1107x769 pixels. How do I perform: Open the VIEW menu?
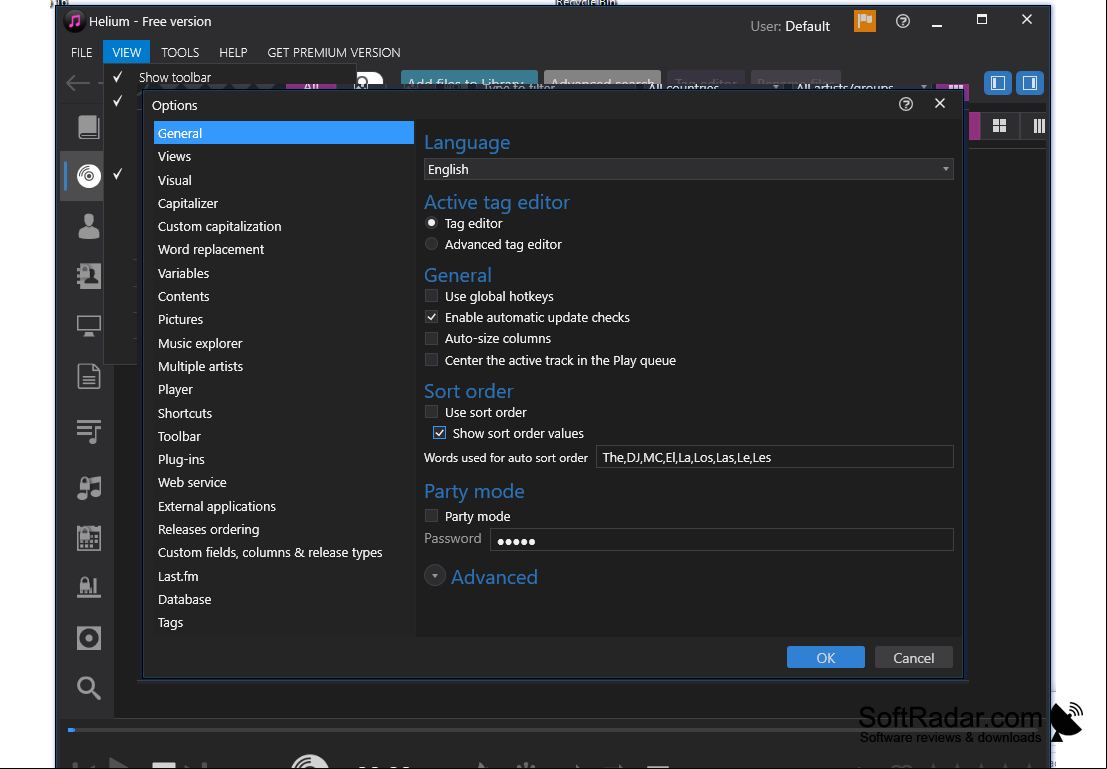[126, 52]
